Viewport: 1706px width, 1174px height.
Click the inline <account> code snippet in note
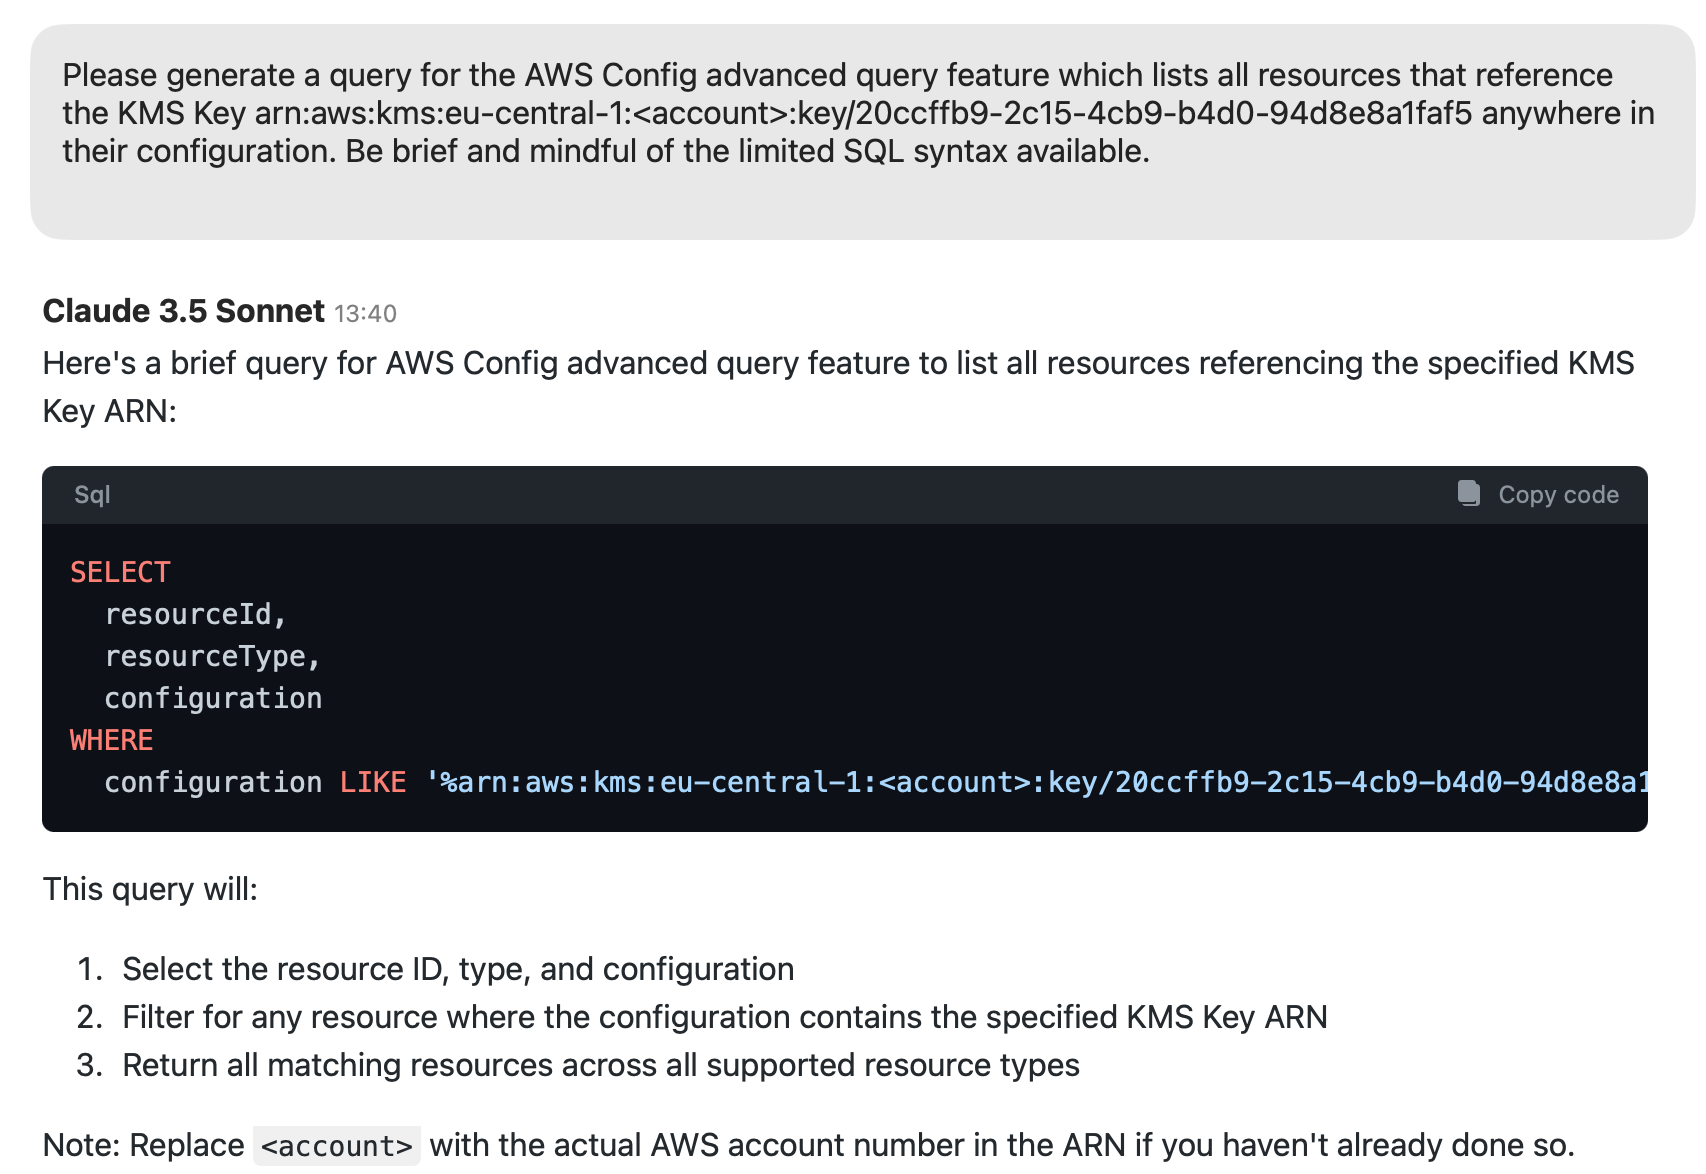(x=336, y=1146)
